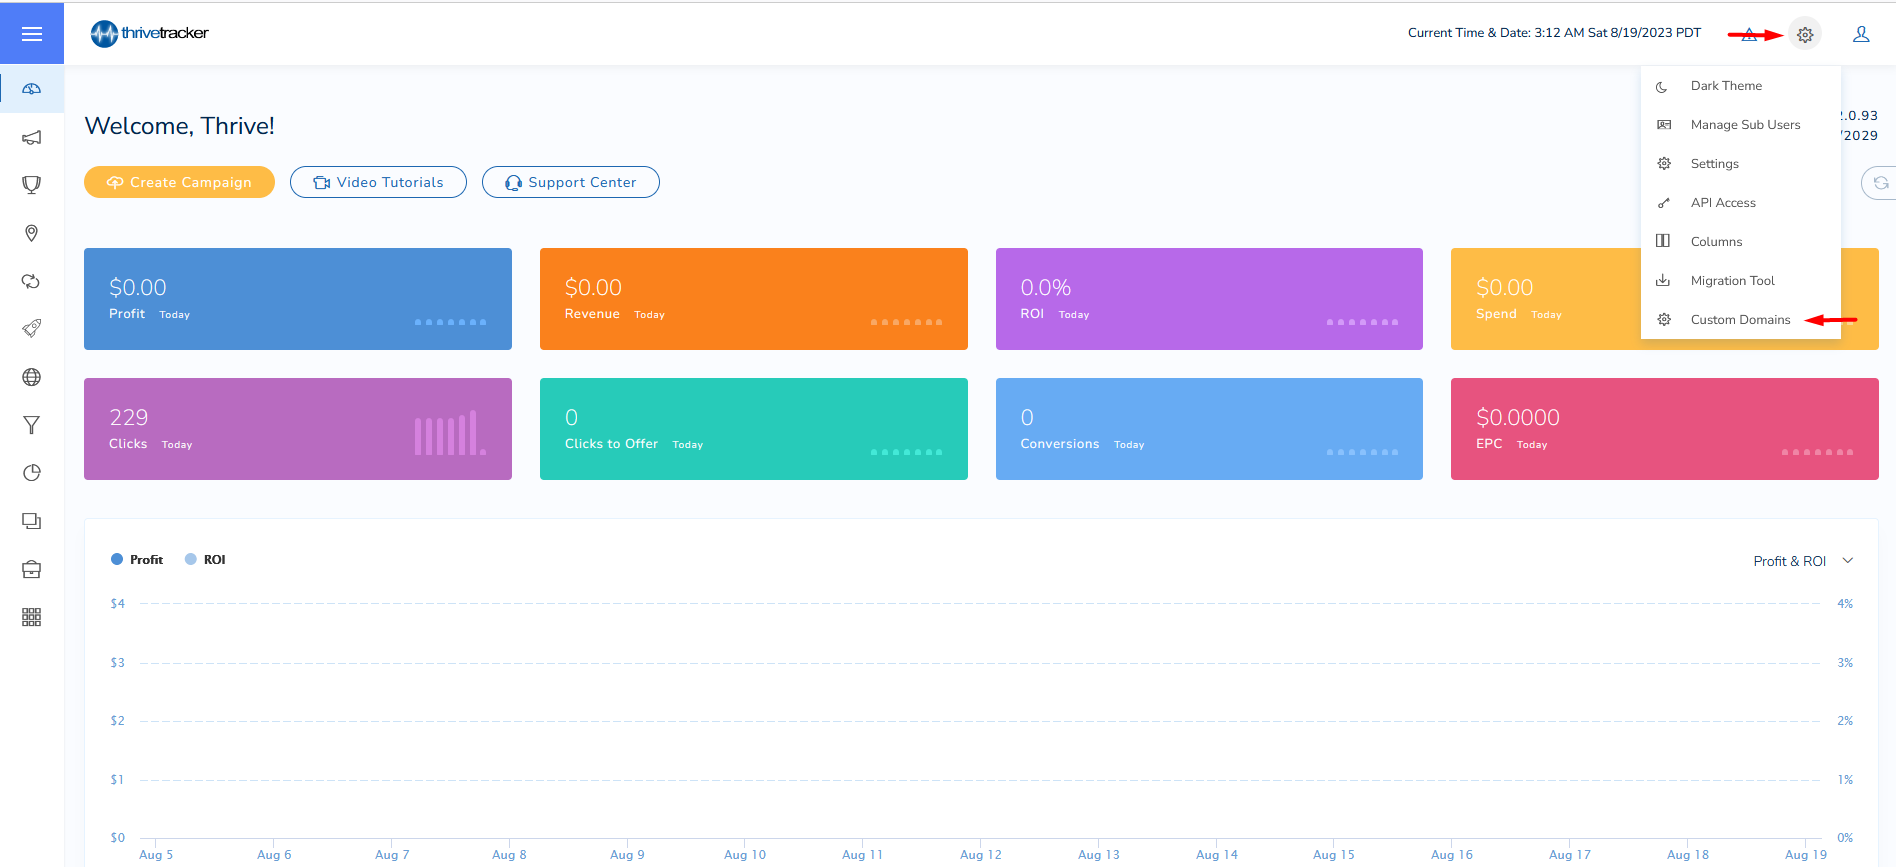The width and height of the screenshot is (1896, 867).
Task: Open campaigns via the megaphone sidebar icon
Action: [32, 137]
